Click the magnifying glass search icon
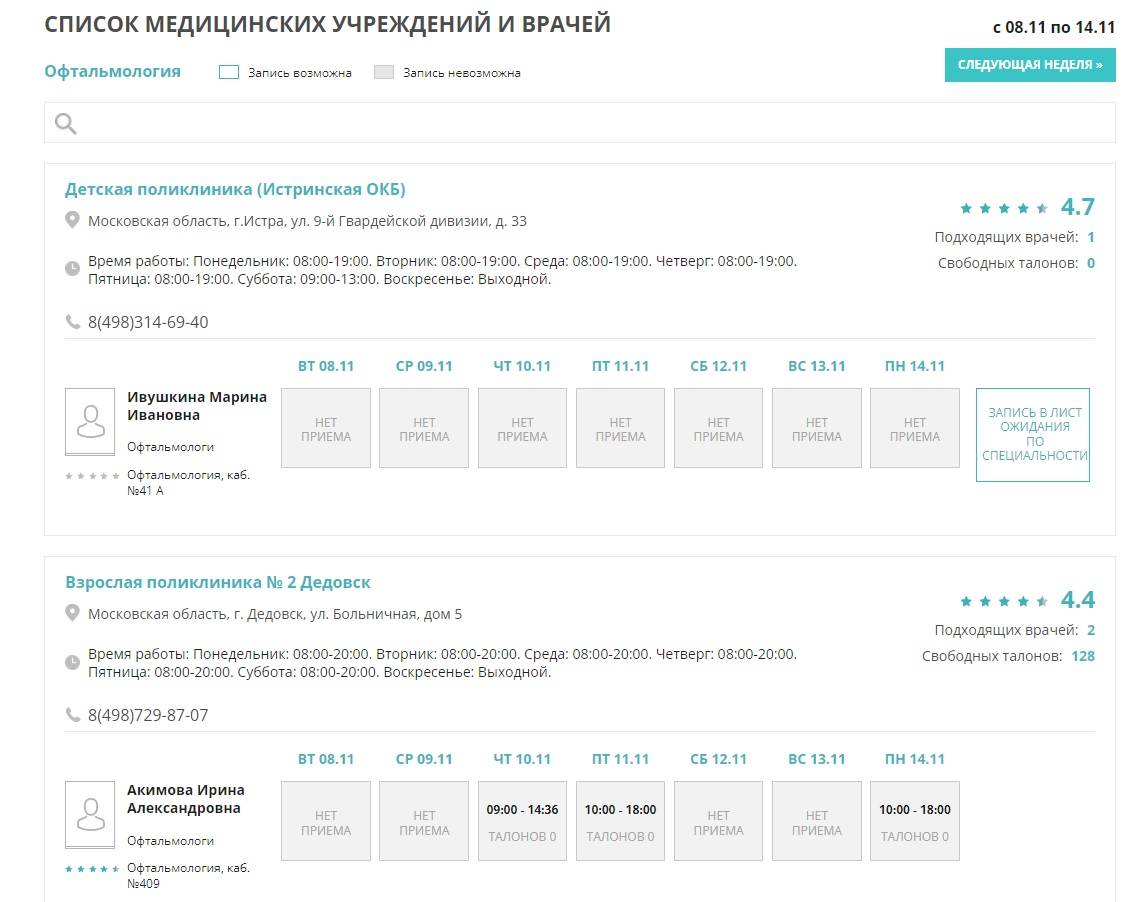Screen dimensions: 1145x902 pos(66,123)
